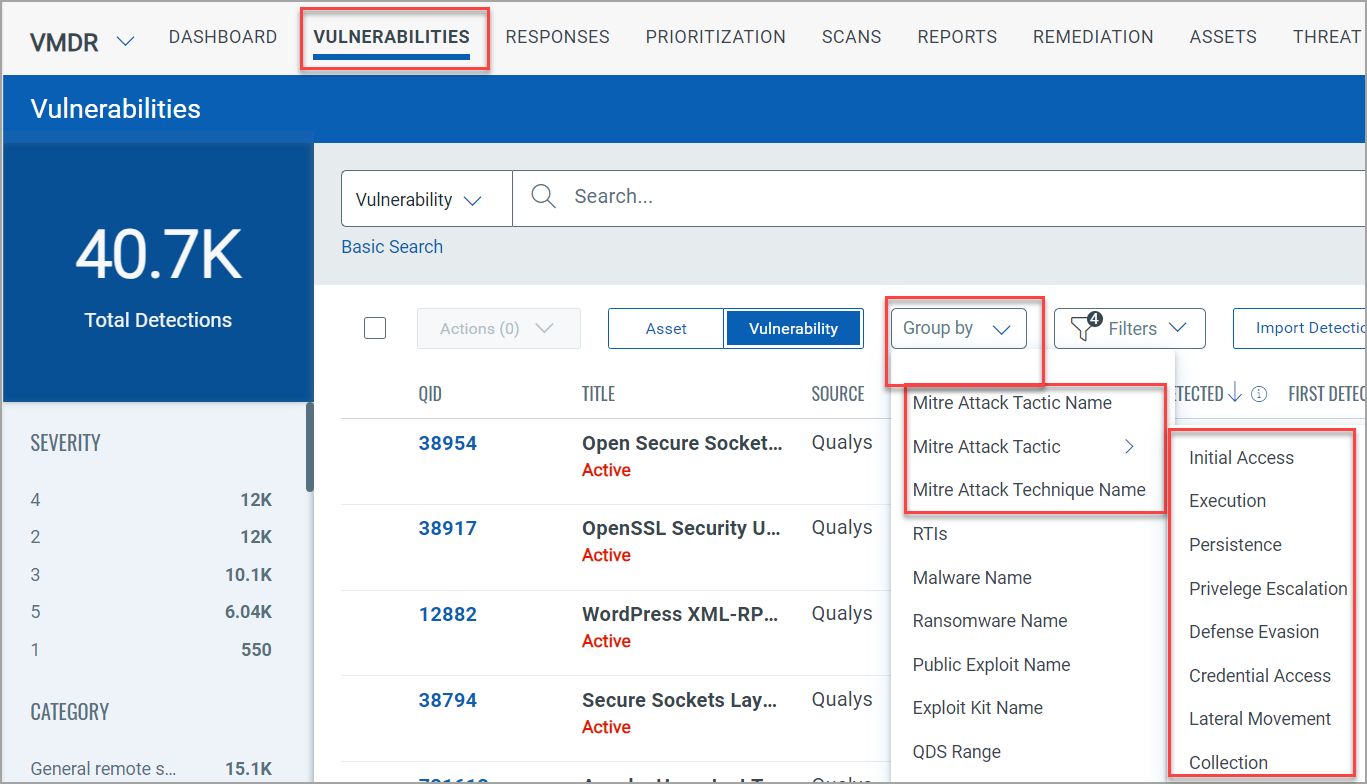Expand the Actions (0) dropdown
The height and width of the screenshot is (784, 1367).
coord(498,328)
